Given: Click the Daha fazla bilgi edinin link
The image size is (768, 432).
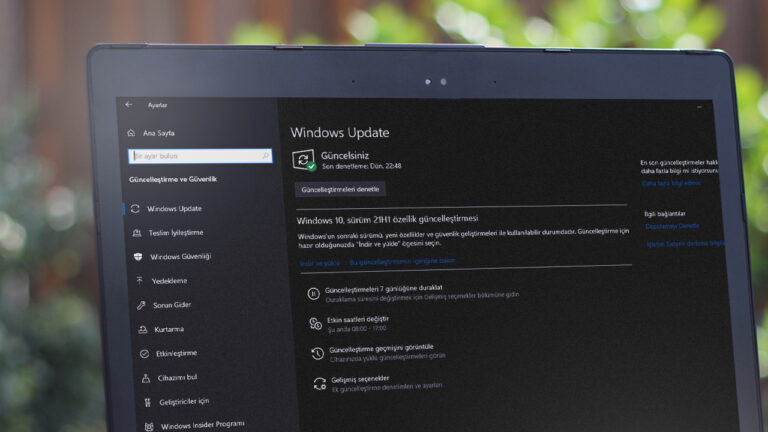Looking at the screenshot, I should pos(671,183).
